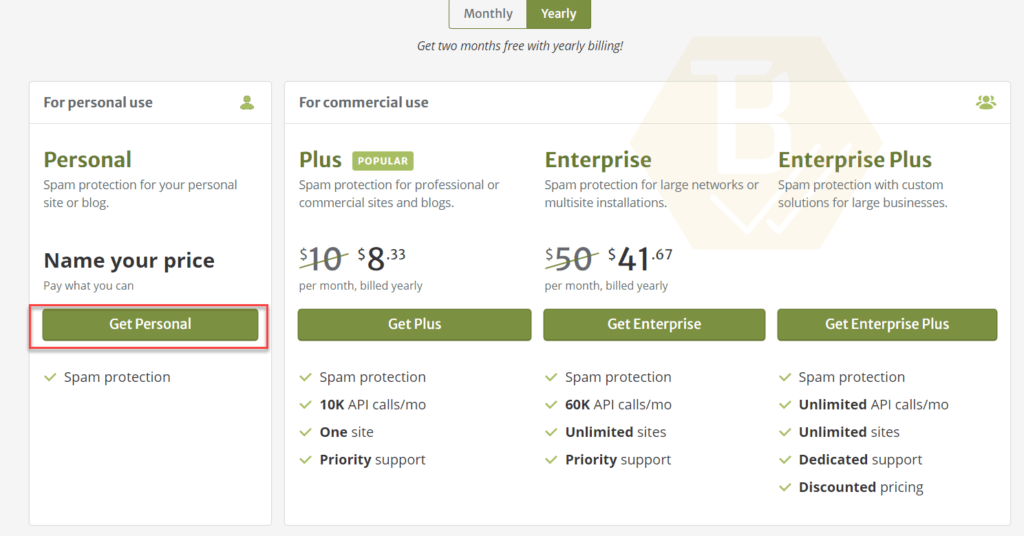Click the checkmark beside Personal Spam protection
This screenshot has width=1024, height=536.
(50, 377)
